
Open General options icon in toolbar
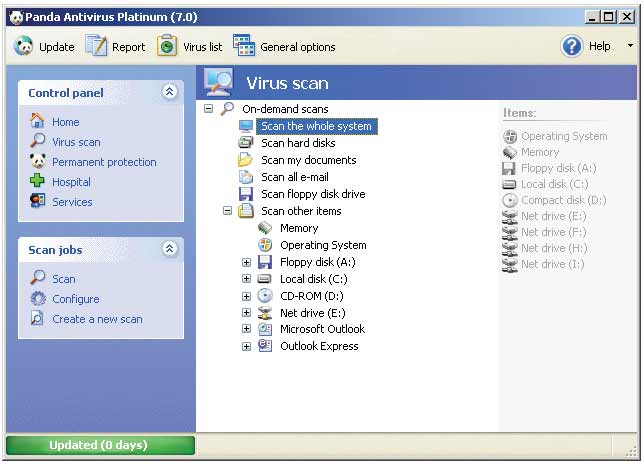click(244, 46)
